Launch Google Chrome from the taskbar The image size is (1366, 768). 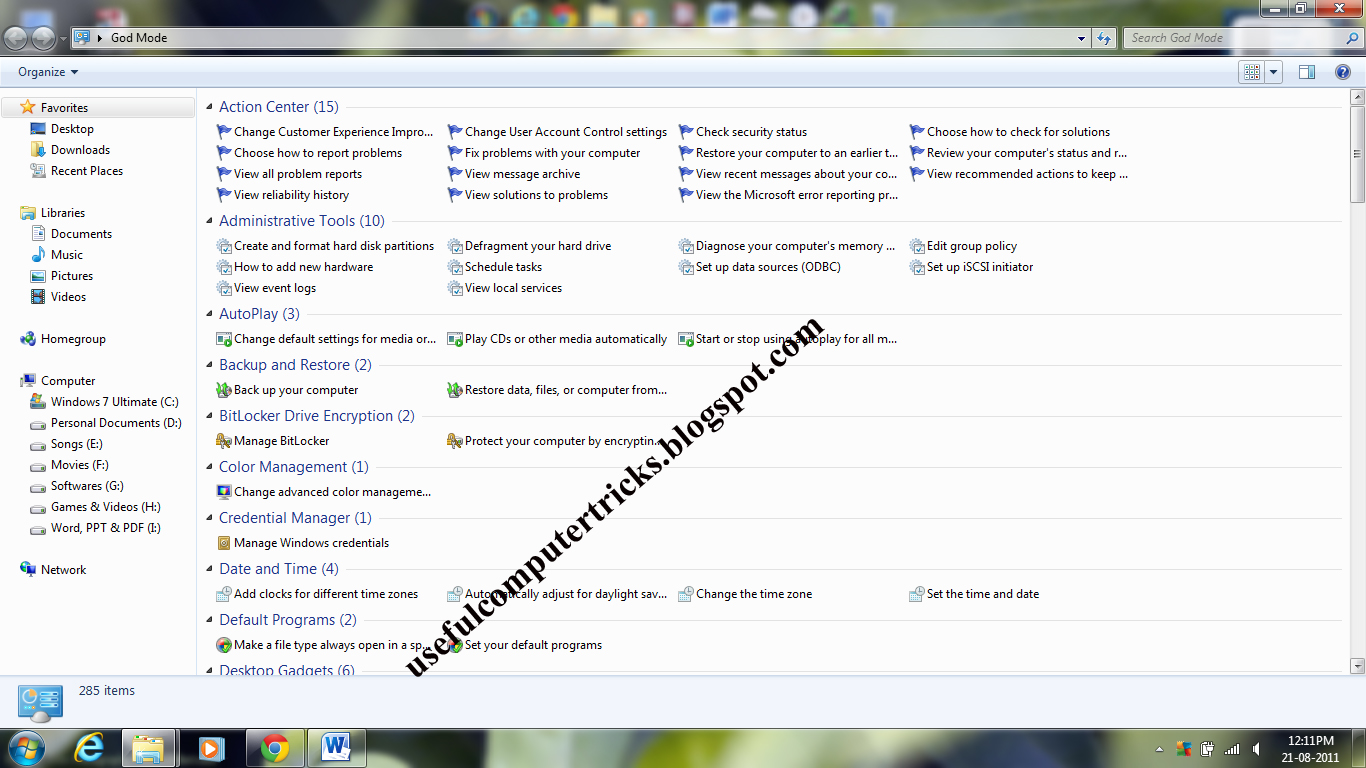tap(274, 747)
